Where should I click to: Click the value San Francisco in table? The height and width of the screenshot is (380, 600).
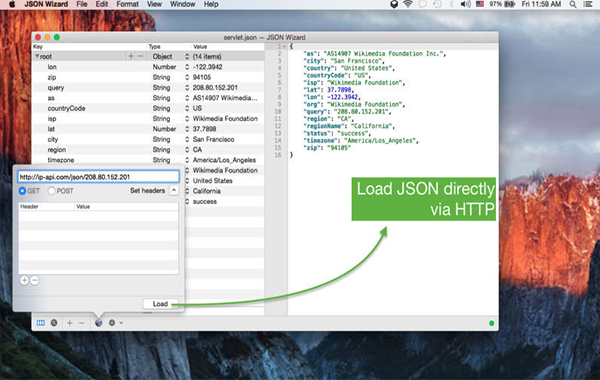tap(214, 139)
